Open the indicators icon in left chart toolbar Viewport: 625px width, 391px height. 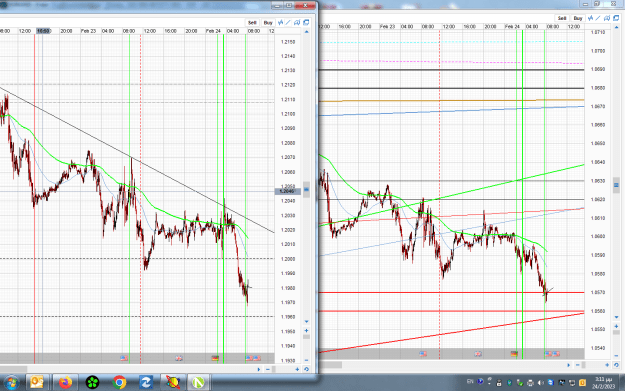click(x=297, y=23)
